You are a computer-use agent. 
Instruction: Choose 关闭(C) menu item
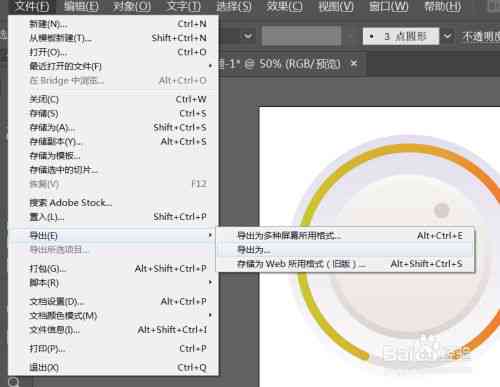click(113, 99)
